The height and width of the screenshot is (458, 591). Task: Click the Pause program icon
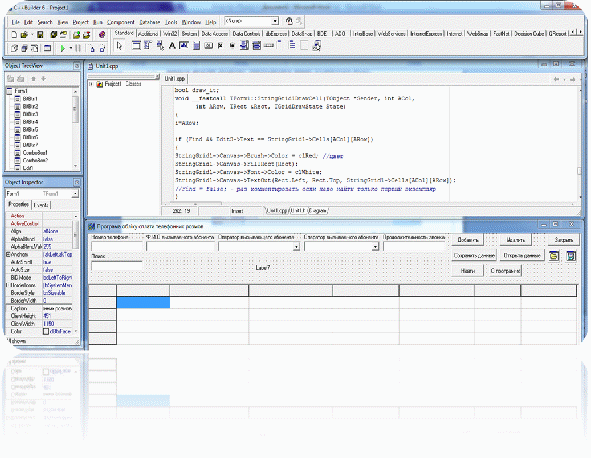pos(78,48)
